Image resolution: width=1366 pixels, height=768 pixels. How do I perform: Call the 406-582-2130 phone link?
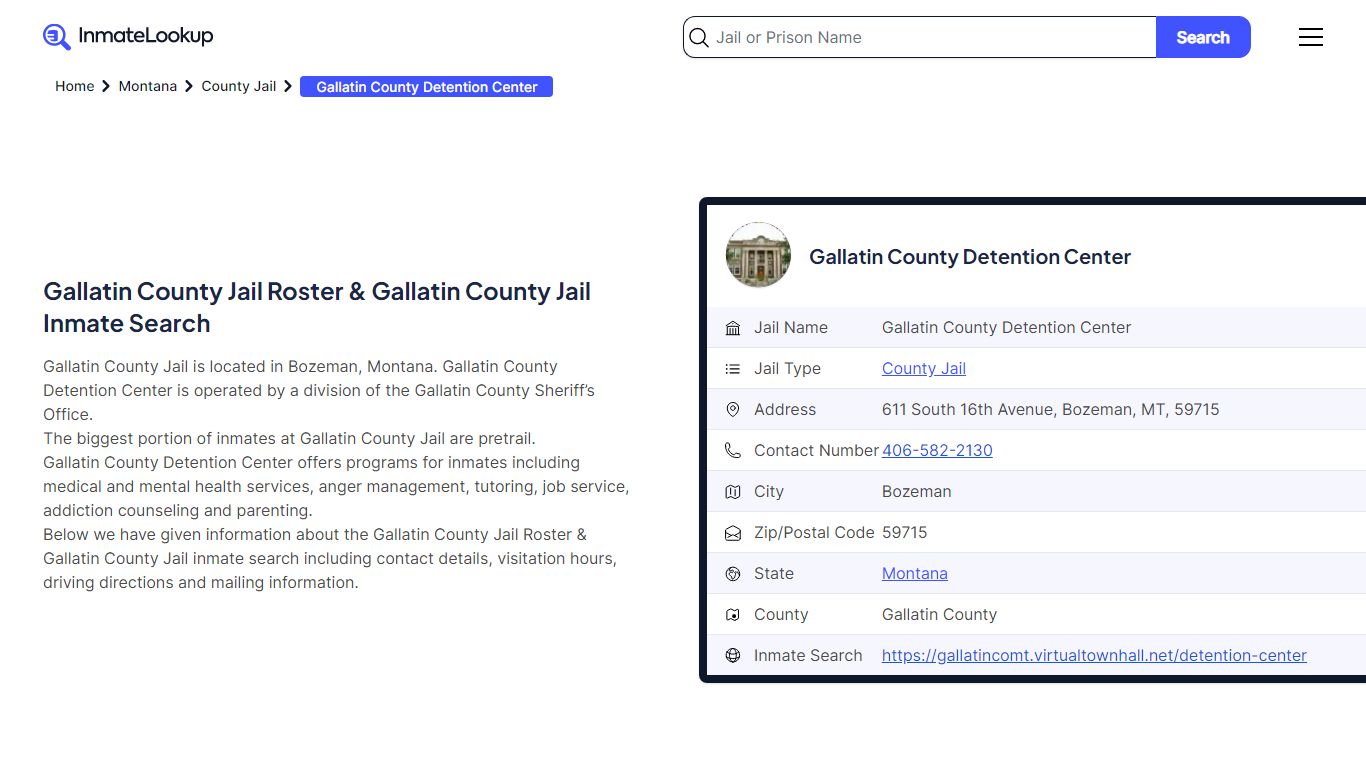pos(937,451)
